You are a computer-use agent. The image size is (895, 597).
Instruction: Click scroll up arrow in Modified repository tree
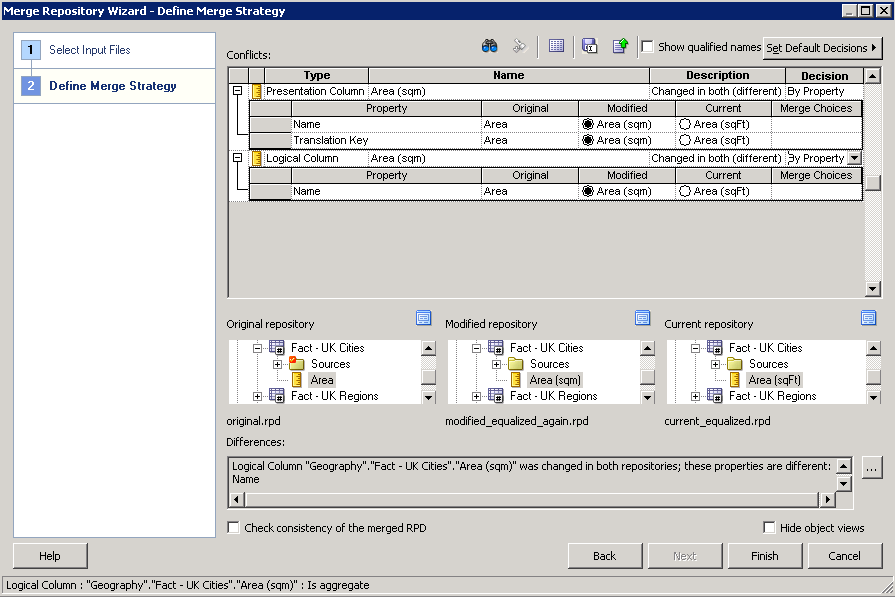coord(647,348)
